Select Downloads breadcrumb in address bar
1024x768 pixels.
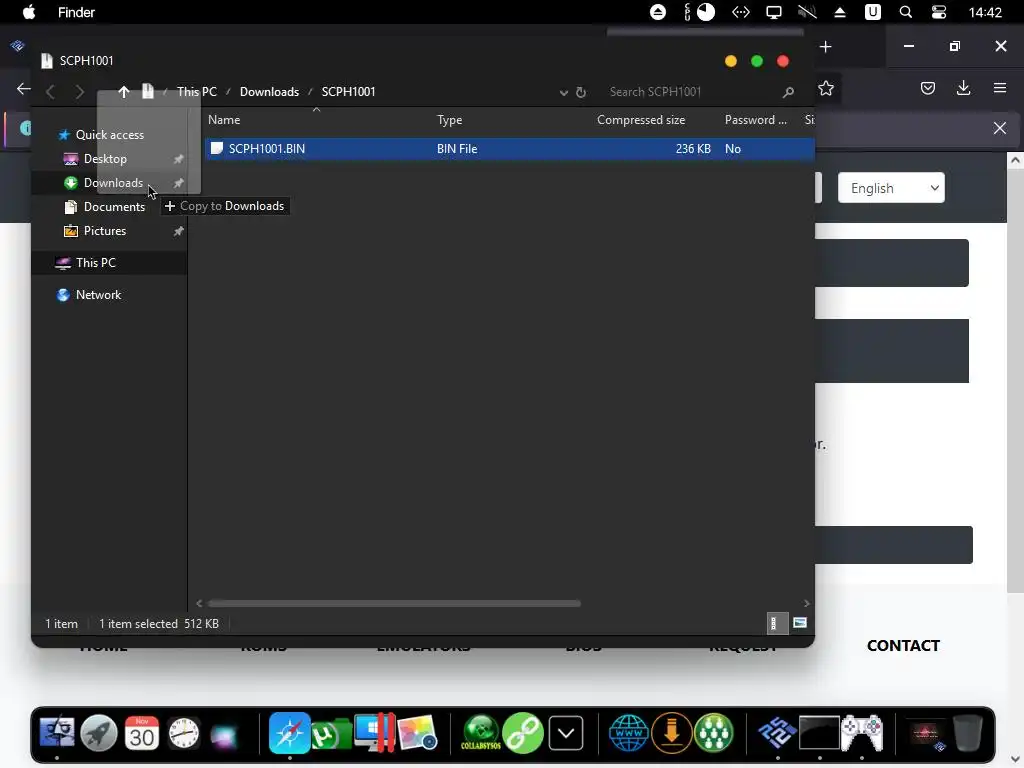tap(269, 91)
